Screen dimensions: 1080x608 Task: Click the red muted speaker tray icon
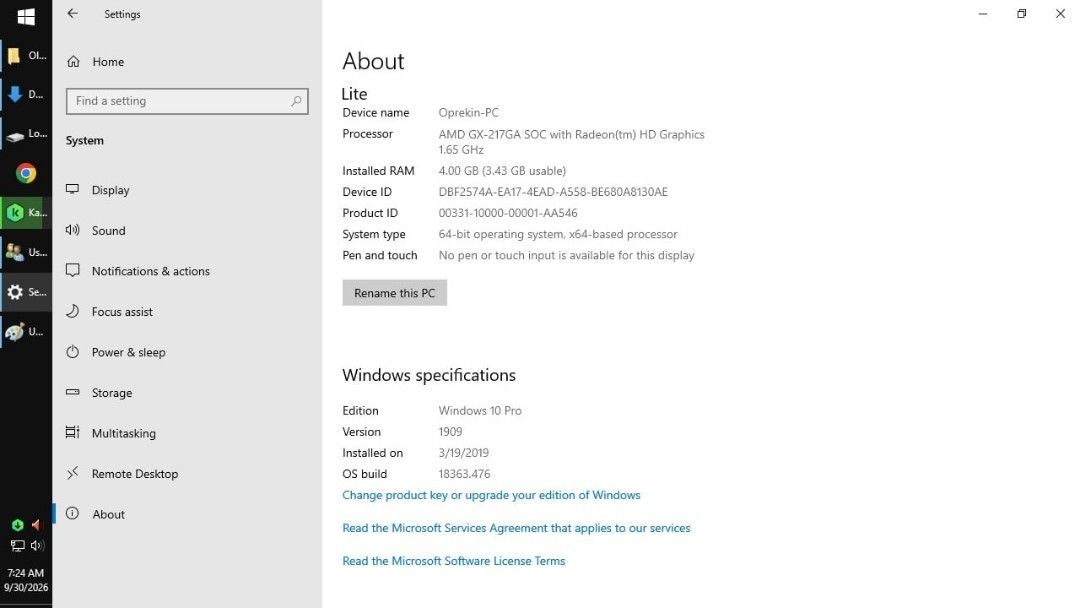pyautogui.click(x=36, y=525)
